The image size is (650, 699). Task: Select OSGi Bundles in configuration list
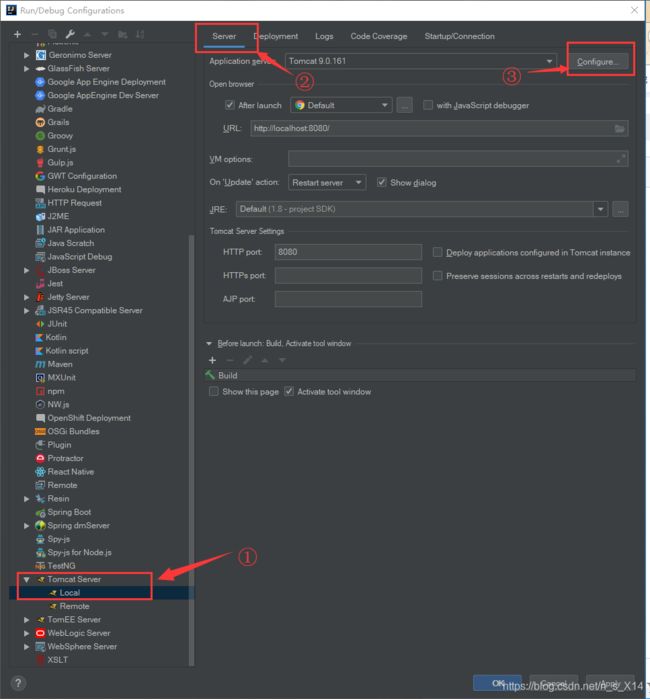(74, 432)
